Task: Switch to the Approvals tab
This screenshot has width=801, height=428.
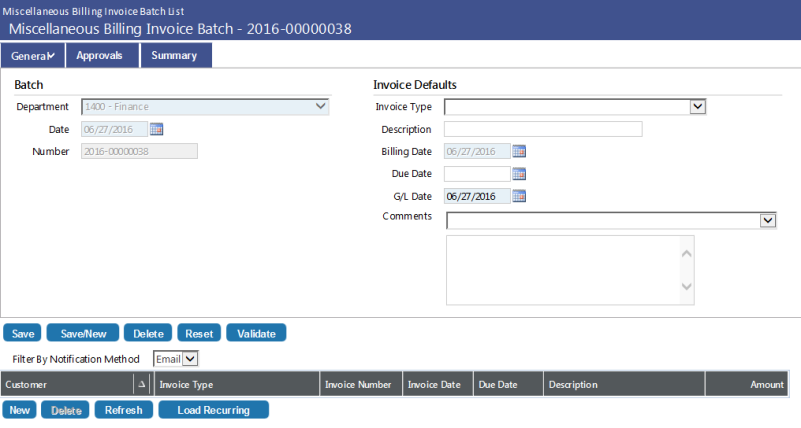Action: pos(99,56)
